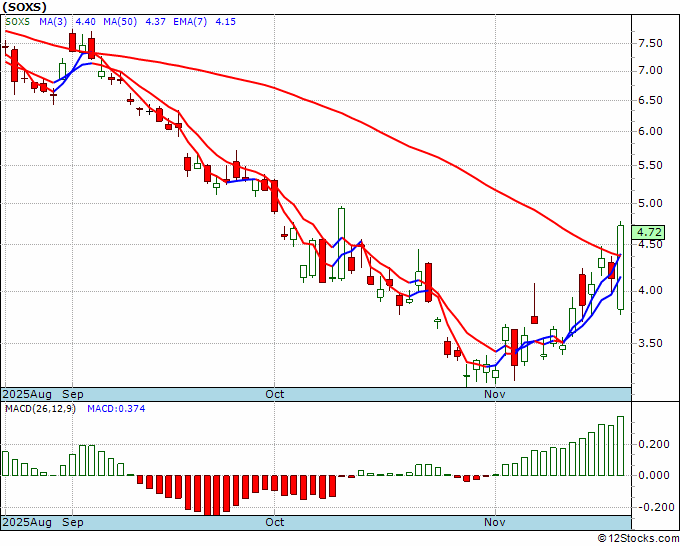Open the 12Stocks.com copyright link
The height and width of the screenshot is (546, 680).
pyautogui.click(x=638, y=539)
